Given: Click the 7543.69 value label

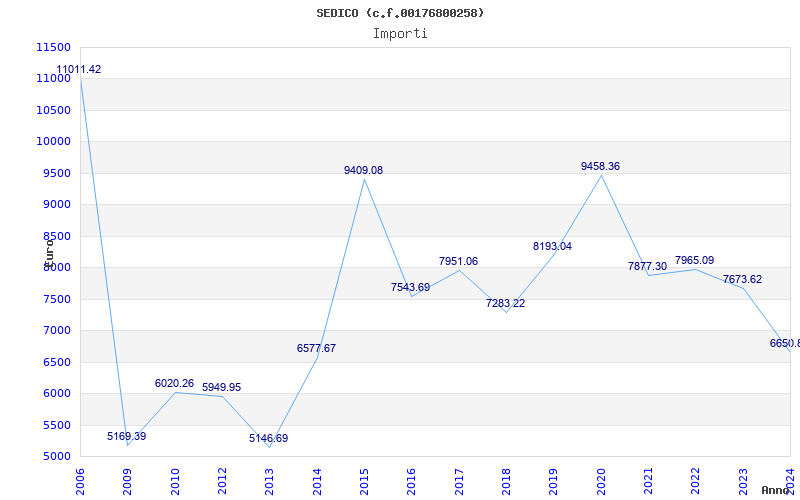Looking at the screenshot, I should tap(411, 287).
